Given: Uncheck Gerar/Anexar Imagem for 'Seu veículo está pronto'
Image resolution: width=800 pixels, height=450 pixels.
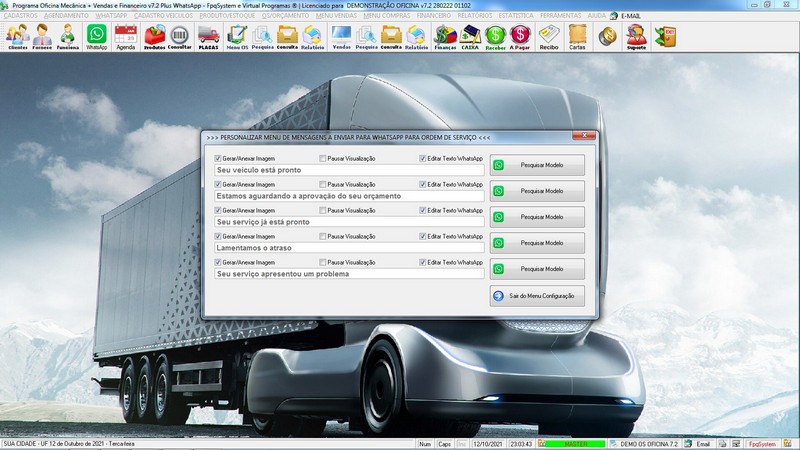Looking at the screenshot, I should coord(218,158).
